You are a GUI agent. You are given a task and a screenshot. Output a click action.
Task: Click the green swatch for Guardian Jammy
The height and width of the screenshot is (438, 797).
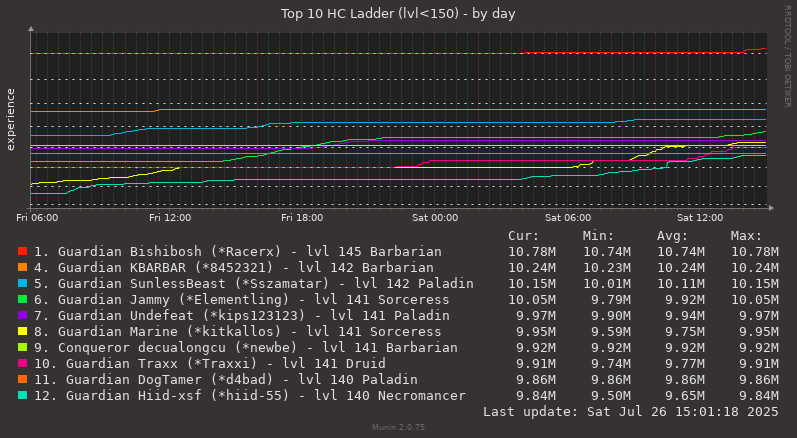[x=22, y=299]
